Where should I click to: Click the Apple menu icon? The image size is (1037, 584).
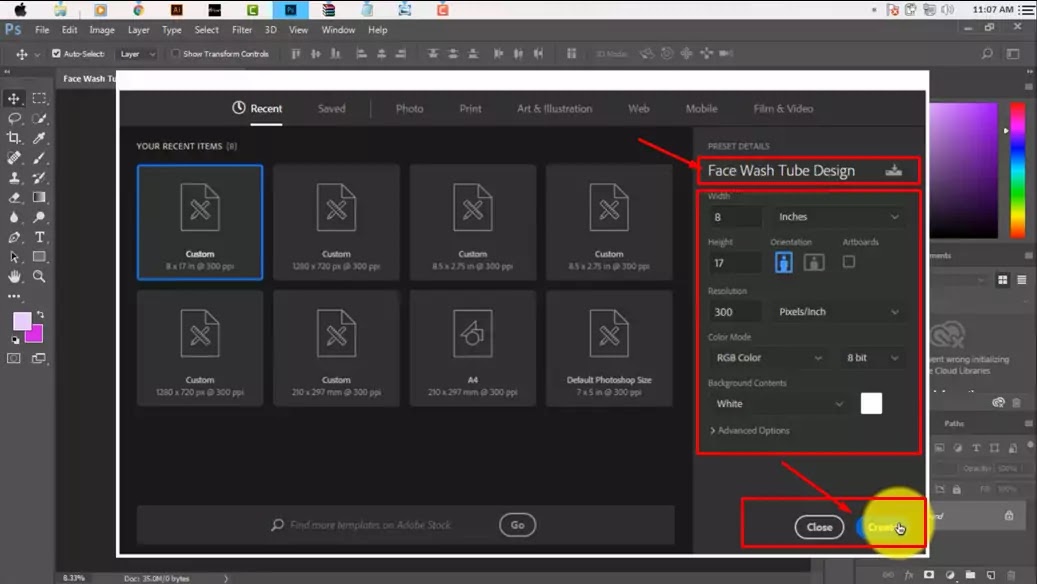point(21,9)
